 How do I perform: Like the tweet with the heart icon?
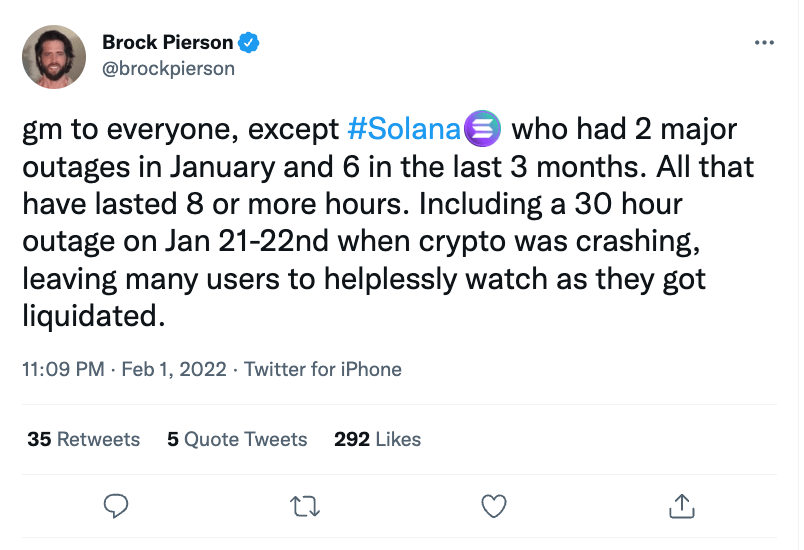(x=494, y=506)
